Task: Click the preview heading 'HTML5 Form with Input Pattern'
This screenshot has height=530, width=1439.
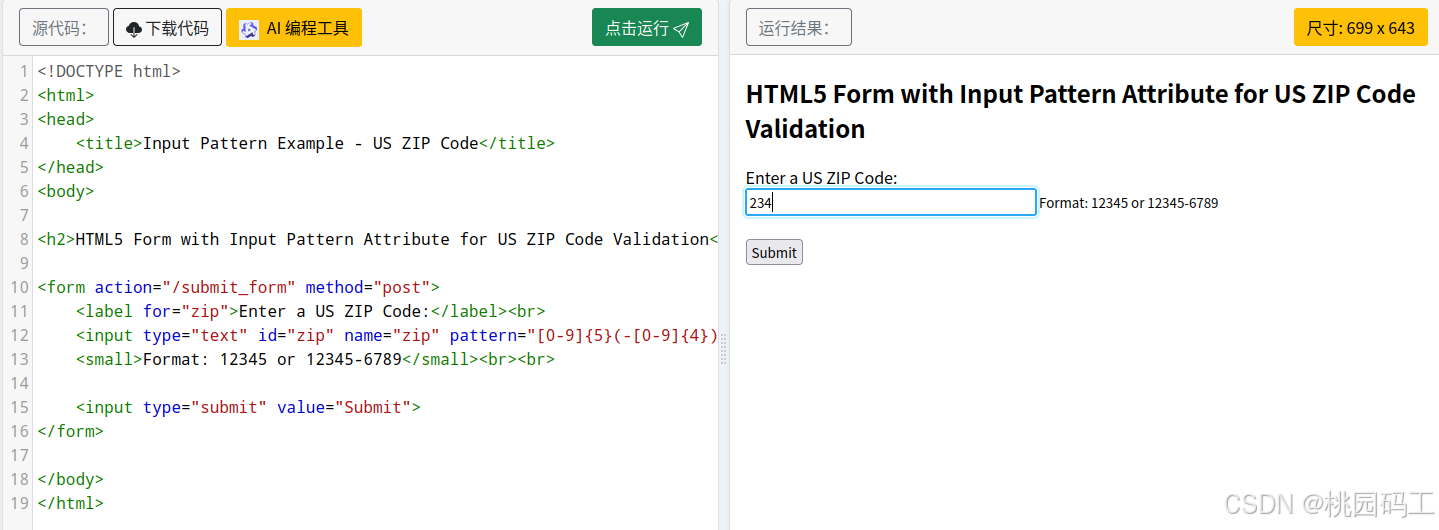Action: tap(1081, 111)
